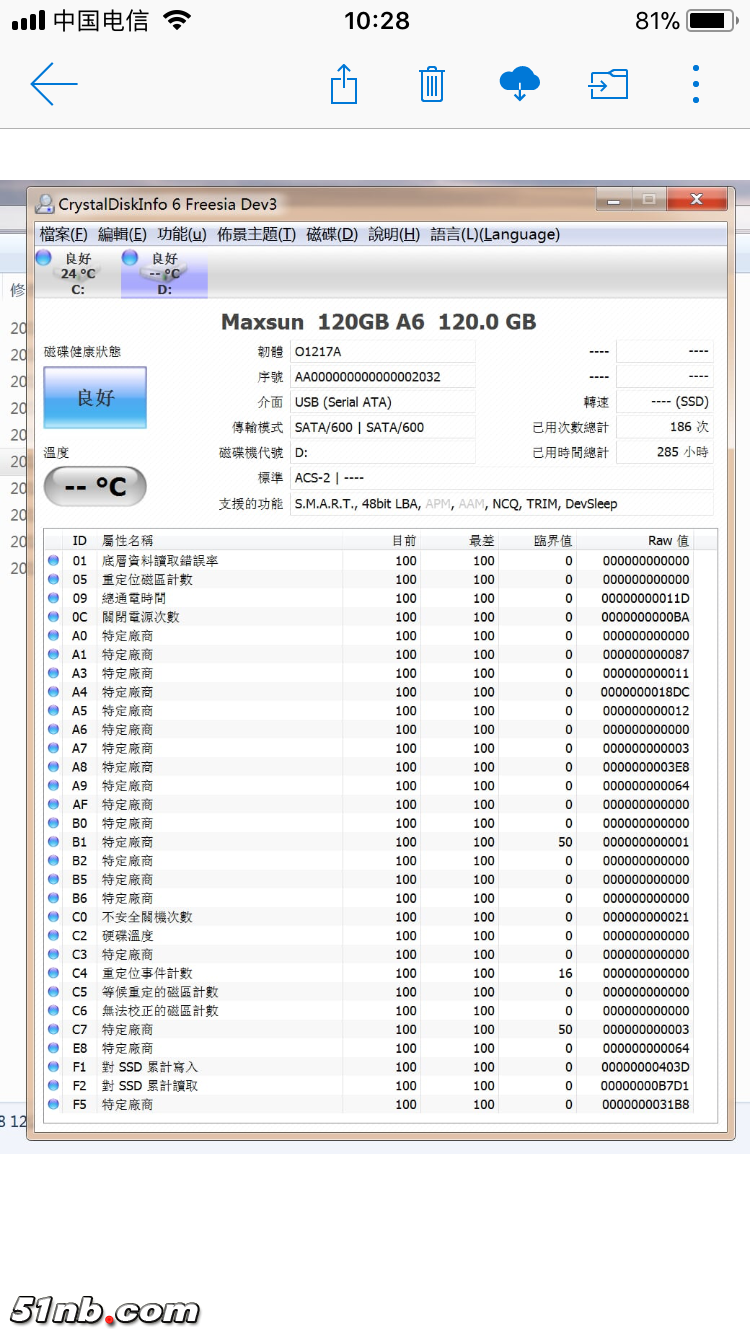The image size is (750, 1334).
Task: Open the 語言(L)(Language) menu
Action: 494,235
